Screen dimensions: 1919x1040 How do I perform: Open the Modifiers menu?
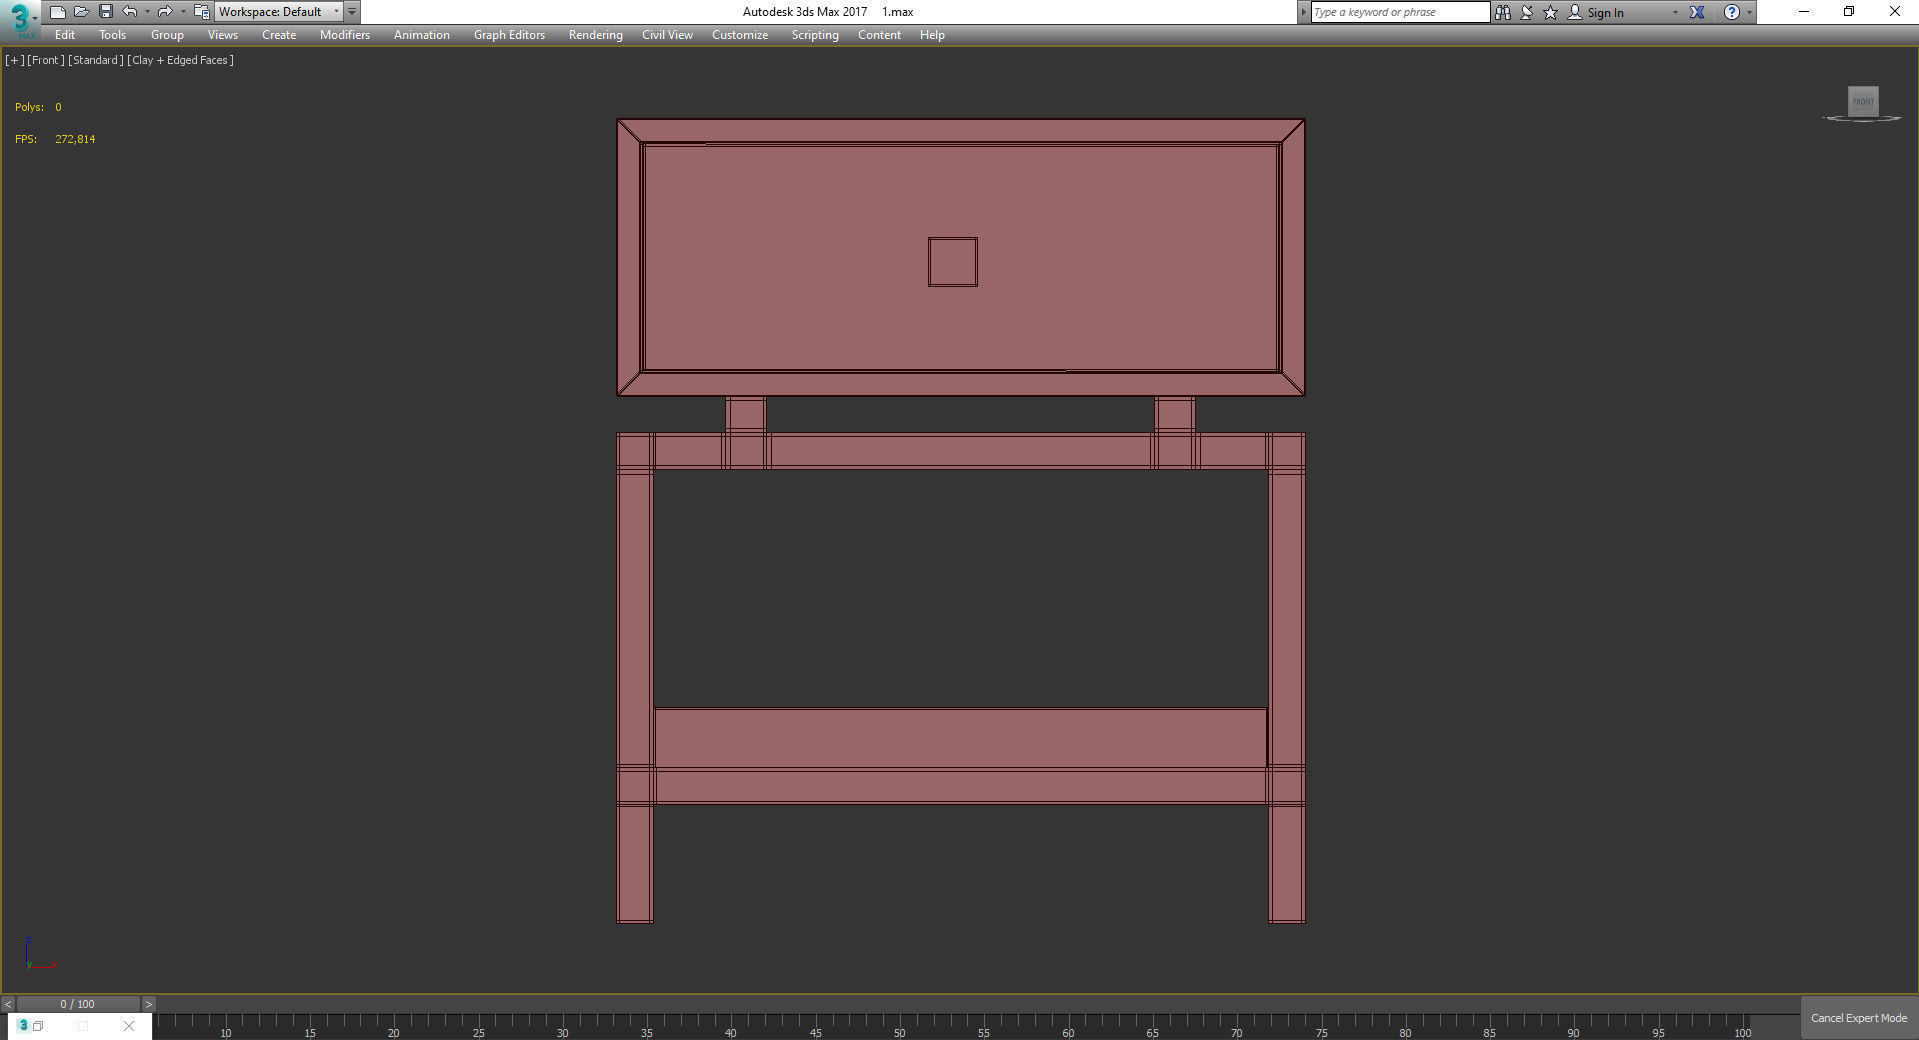click(345, 35)
